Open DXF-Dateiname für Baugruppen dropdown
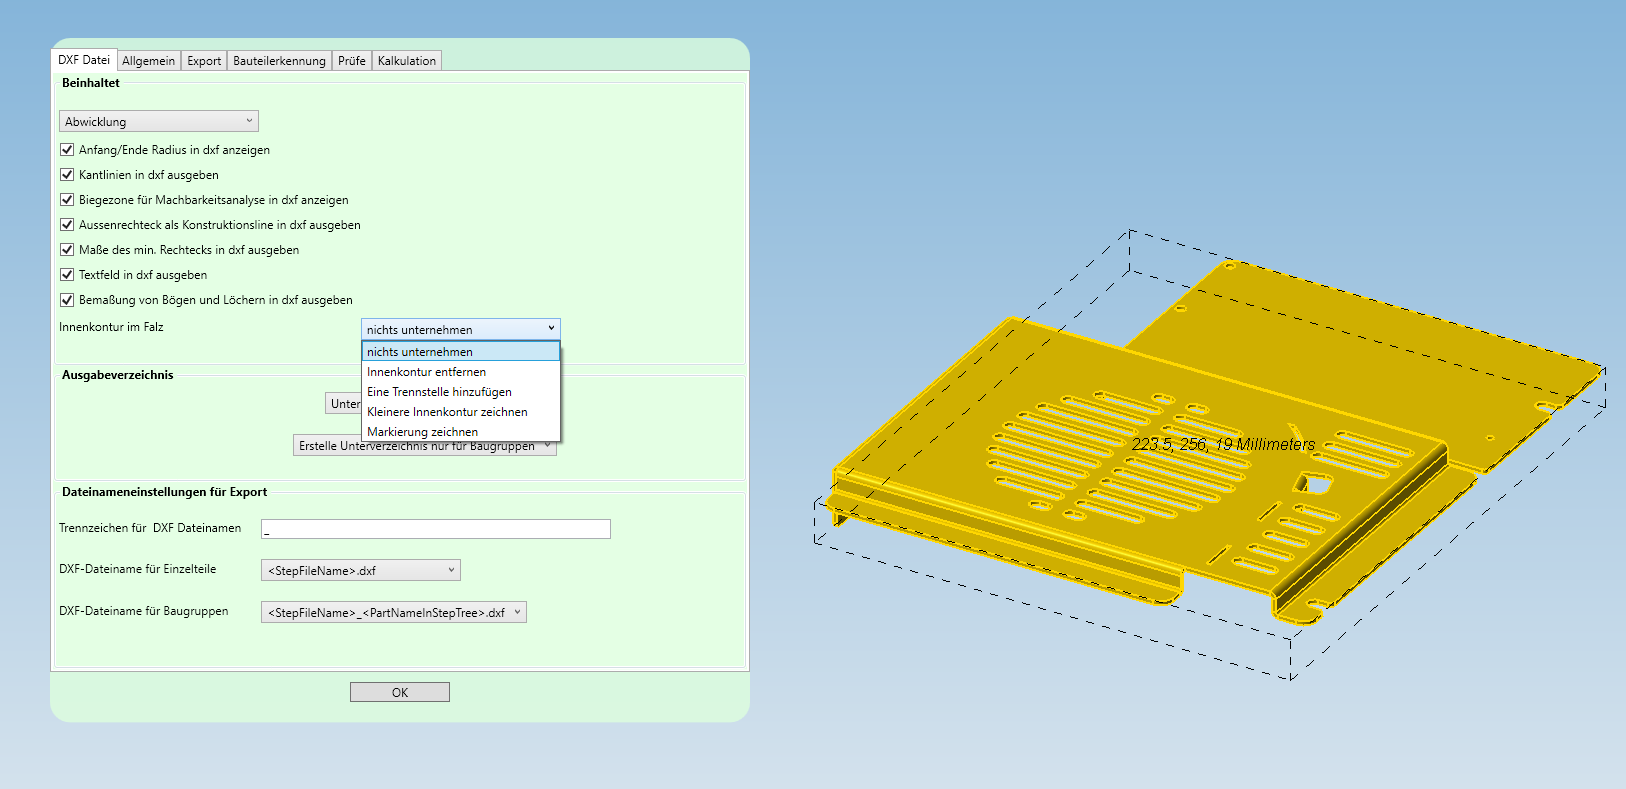 [x=393, y=613]
